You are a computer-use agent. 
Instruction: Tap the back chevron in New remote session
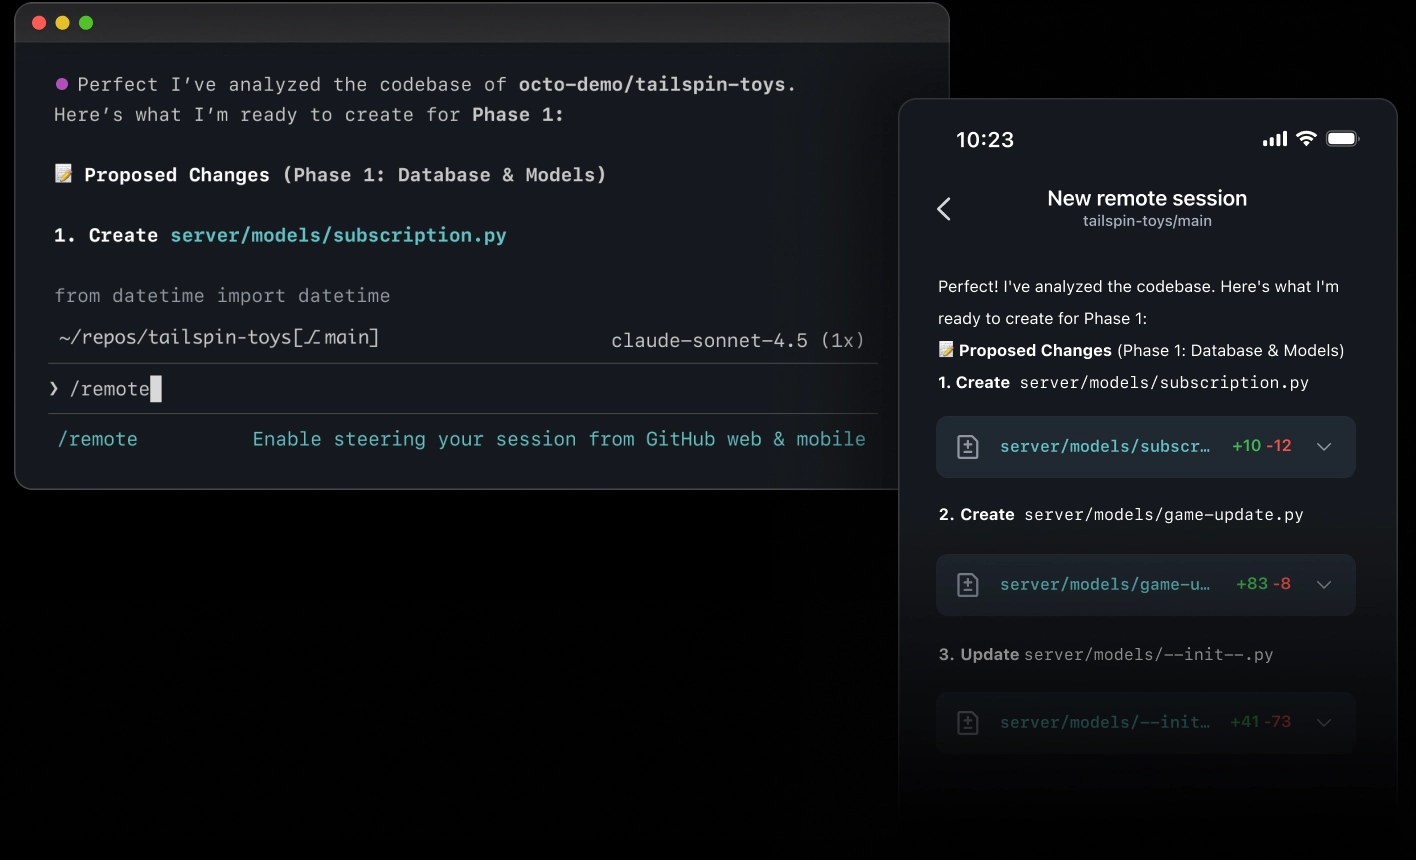(944, 208)
